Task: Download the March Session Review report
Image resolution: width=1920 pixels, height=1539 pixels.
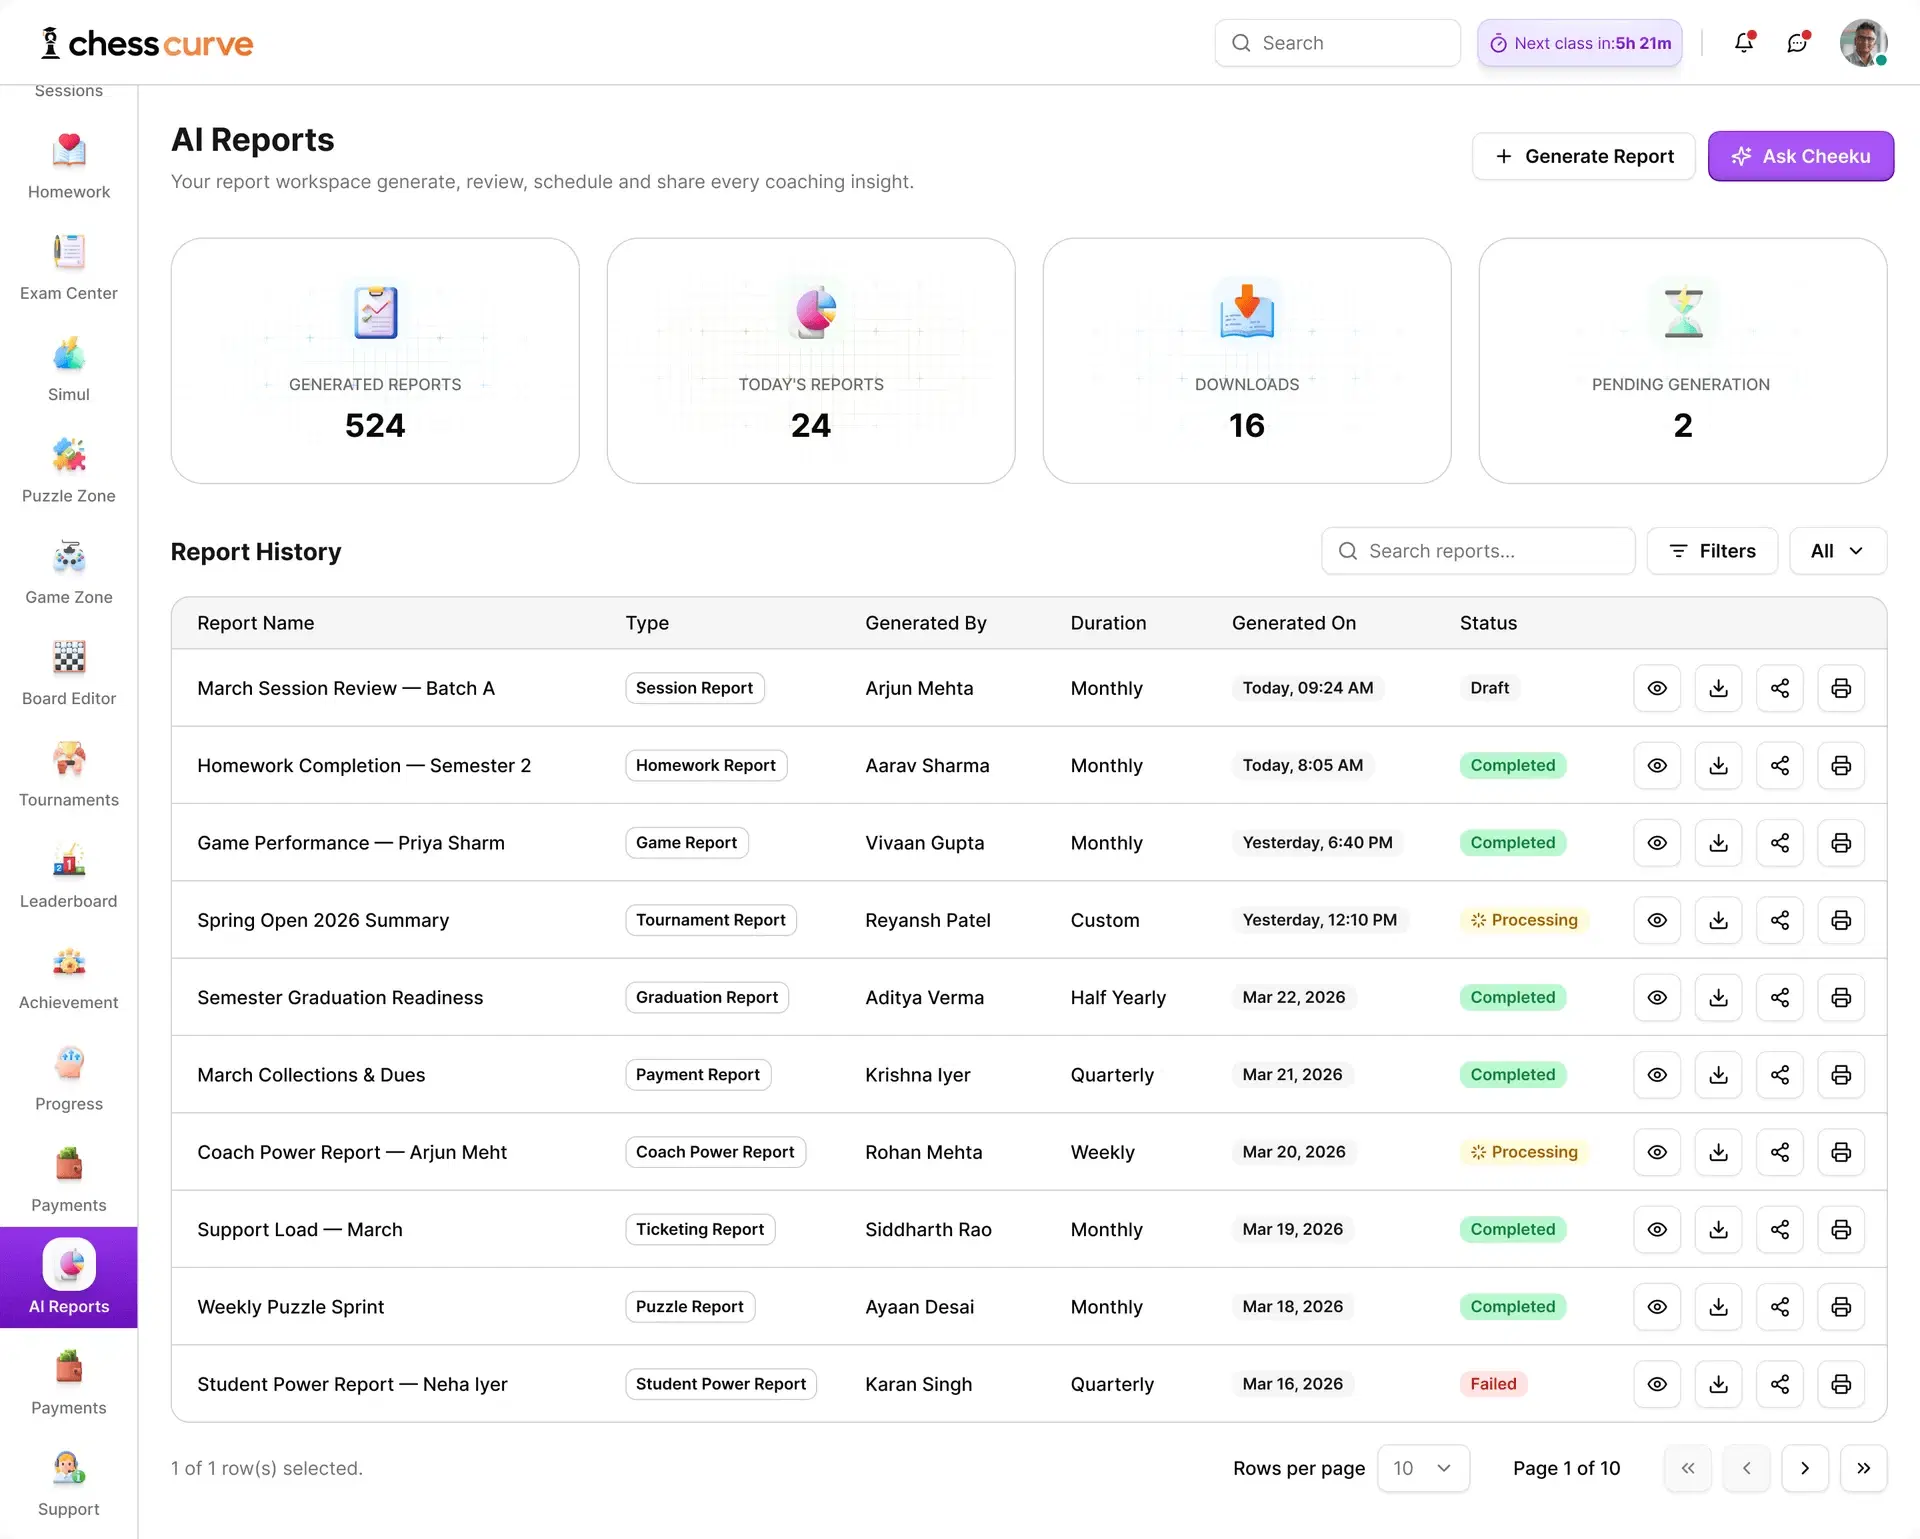Action: 1718,688
